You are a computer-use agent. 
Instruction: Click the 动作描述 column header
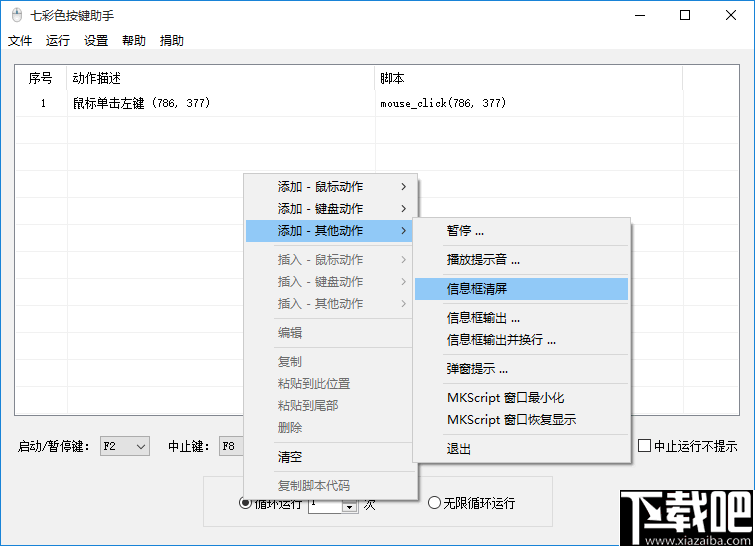coord(221,78)
